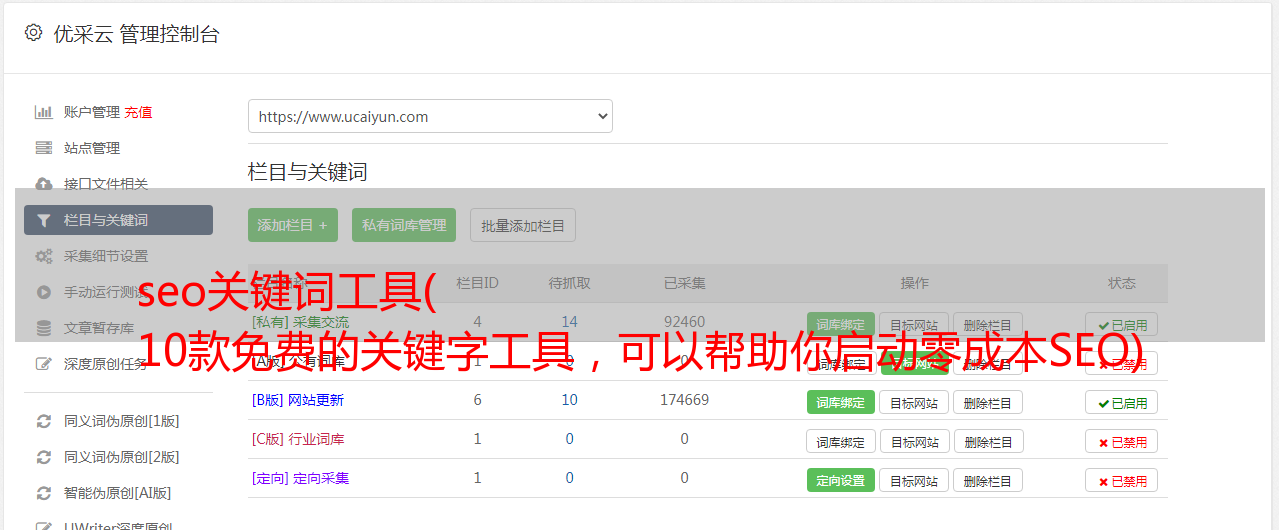The height and width of the screenshot is (530, 1279).
Task: Open 智能伪原创[AI版] in the sidebar
Action: [x=118, y=493]
